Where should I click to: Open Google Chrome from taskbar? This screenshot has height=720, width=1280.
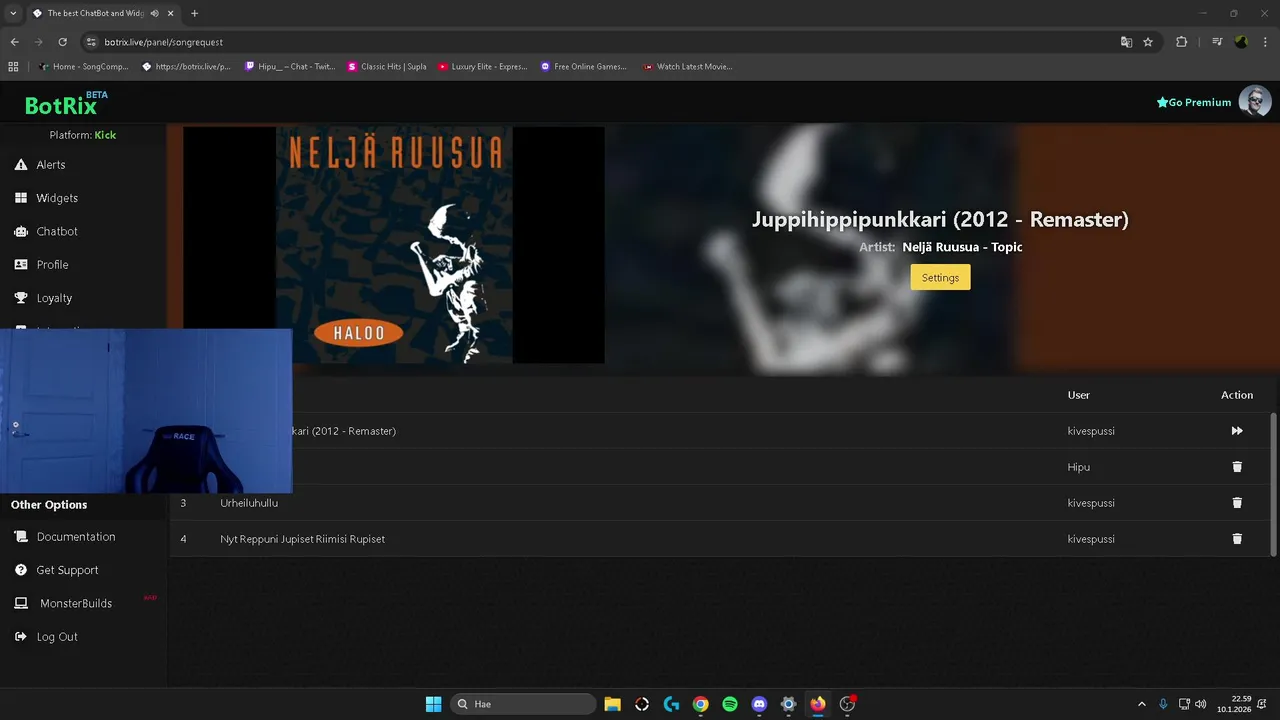tap(701, 704)
